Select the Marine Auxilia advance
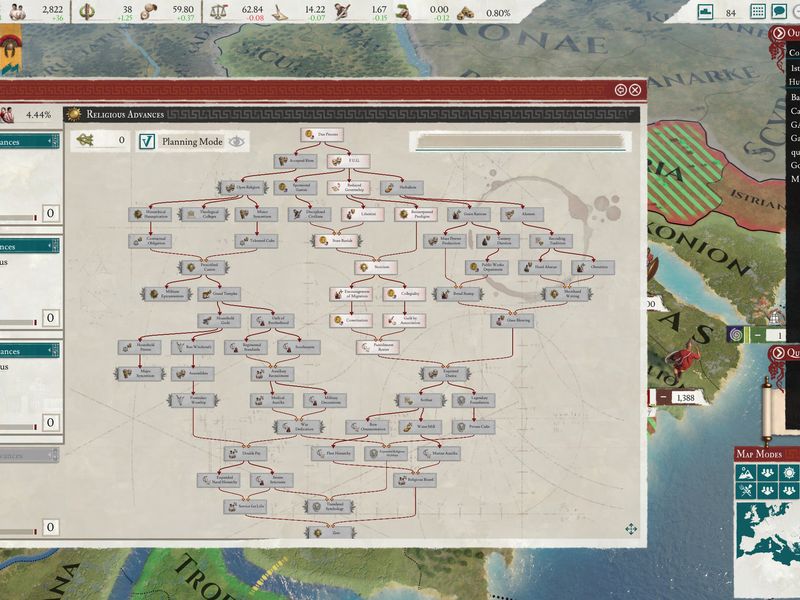Image resolution: width=800 pixels, height=600 pixels. pyautogui.click(x=439, y=454)
